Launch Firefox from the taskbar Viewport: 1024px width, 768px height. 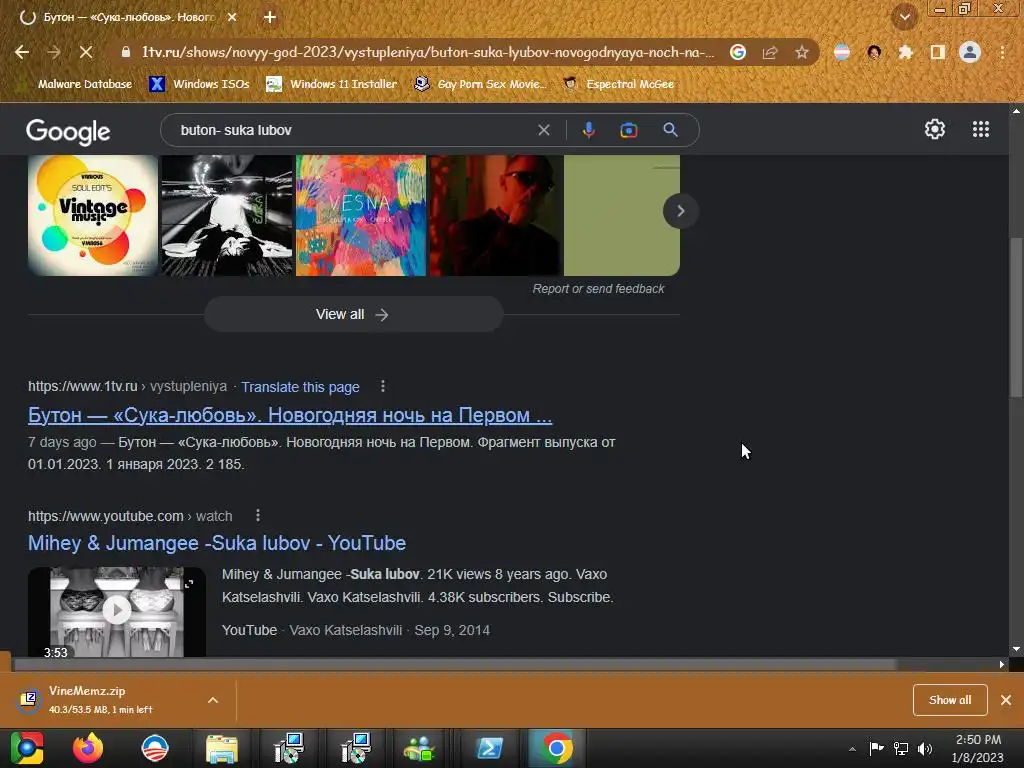88,748
